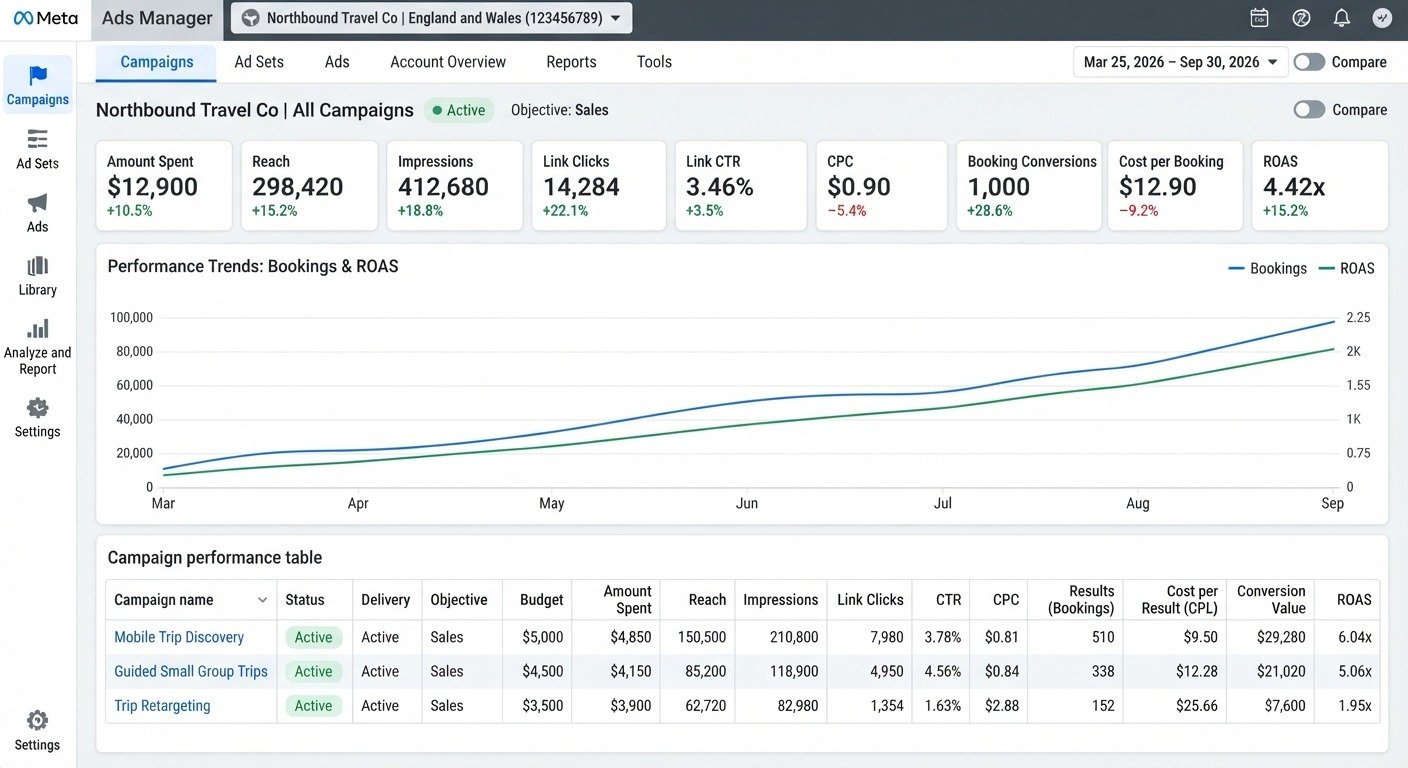
Task: Open the notifications bell
Action: (1342, 18)
